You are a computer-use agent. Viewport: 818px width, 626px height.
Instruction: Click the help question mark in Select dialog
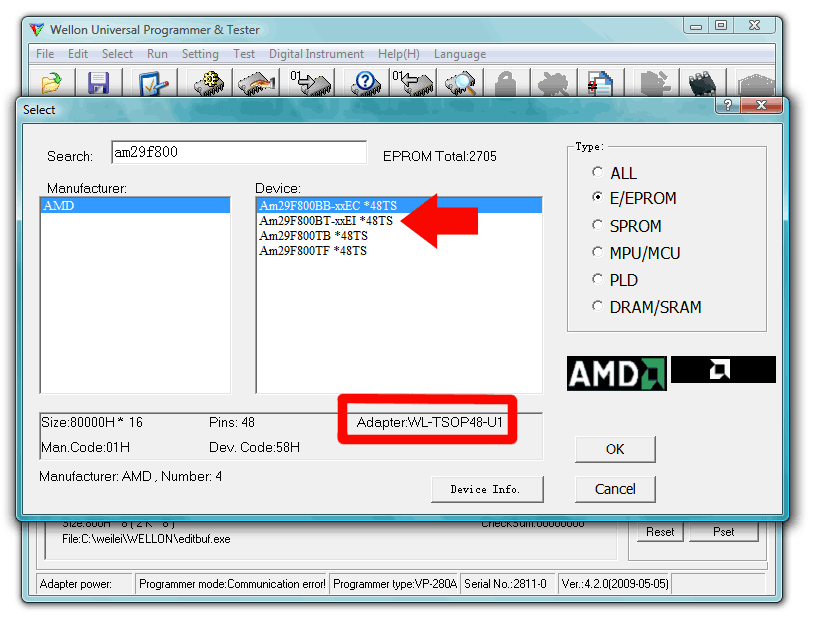coord(728,105)
